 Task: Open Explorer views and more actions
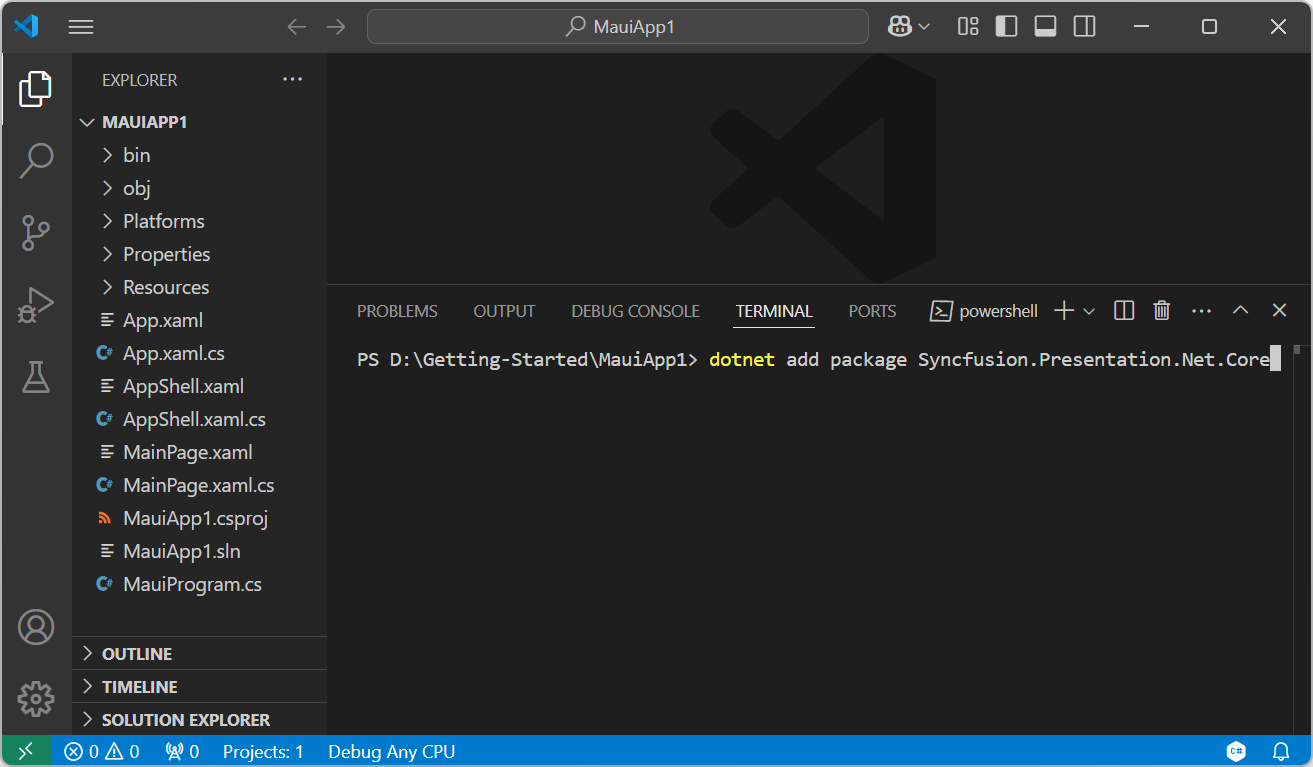tap(292, 80)
